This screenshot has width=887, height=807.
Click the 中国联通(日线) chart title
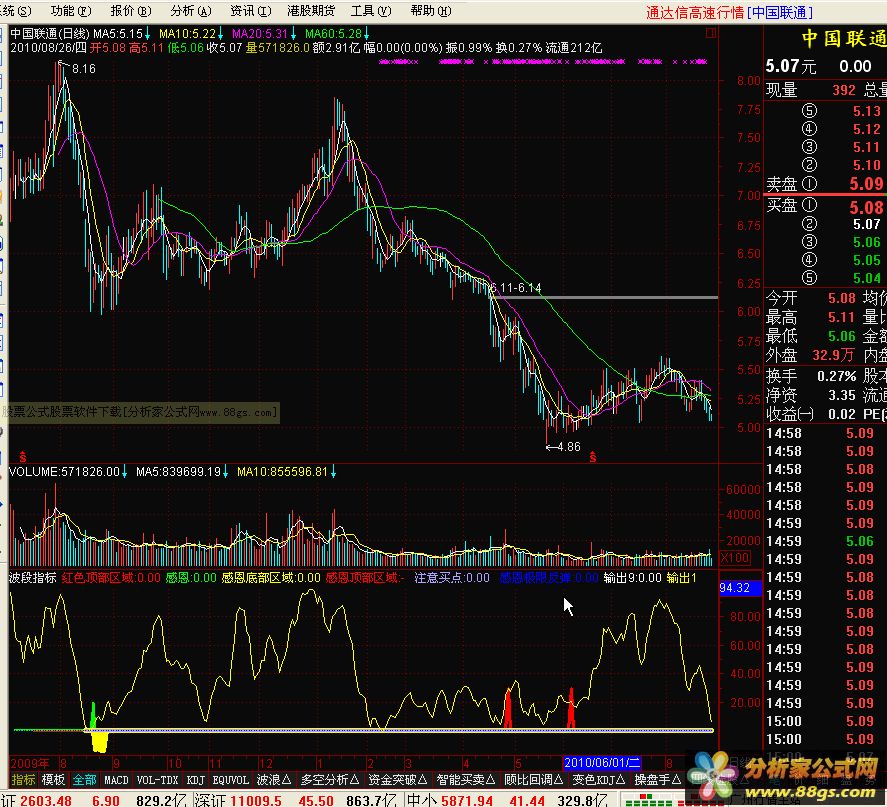(50, 33)
